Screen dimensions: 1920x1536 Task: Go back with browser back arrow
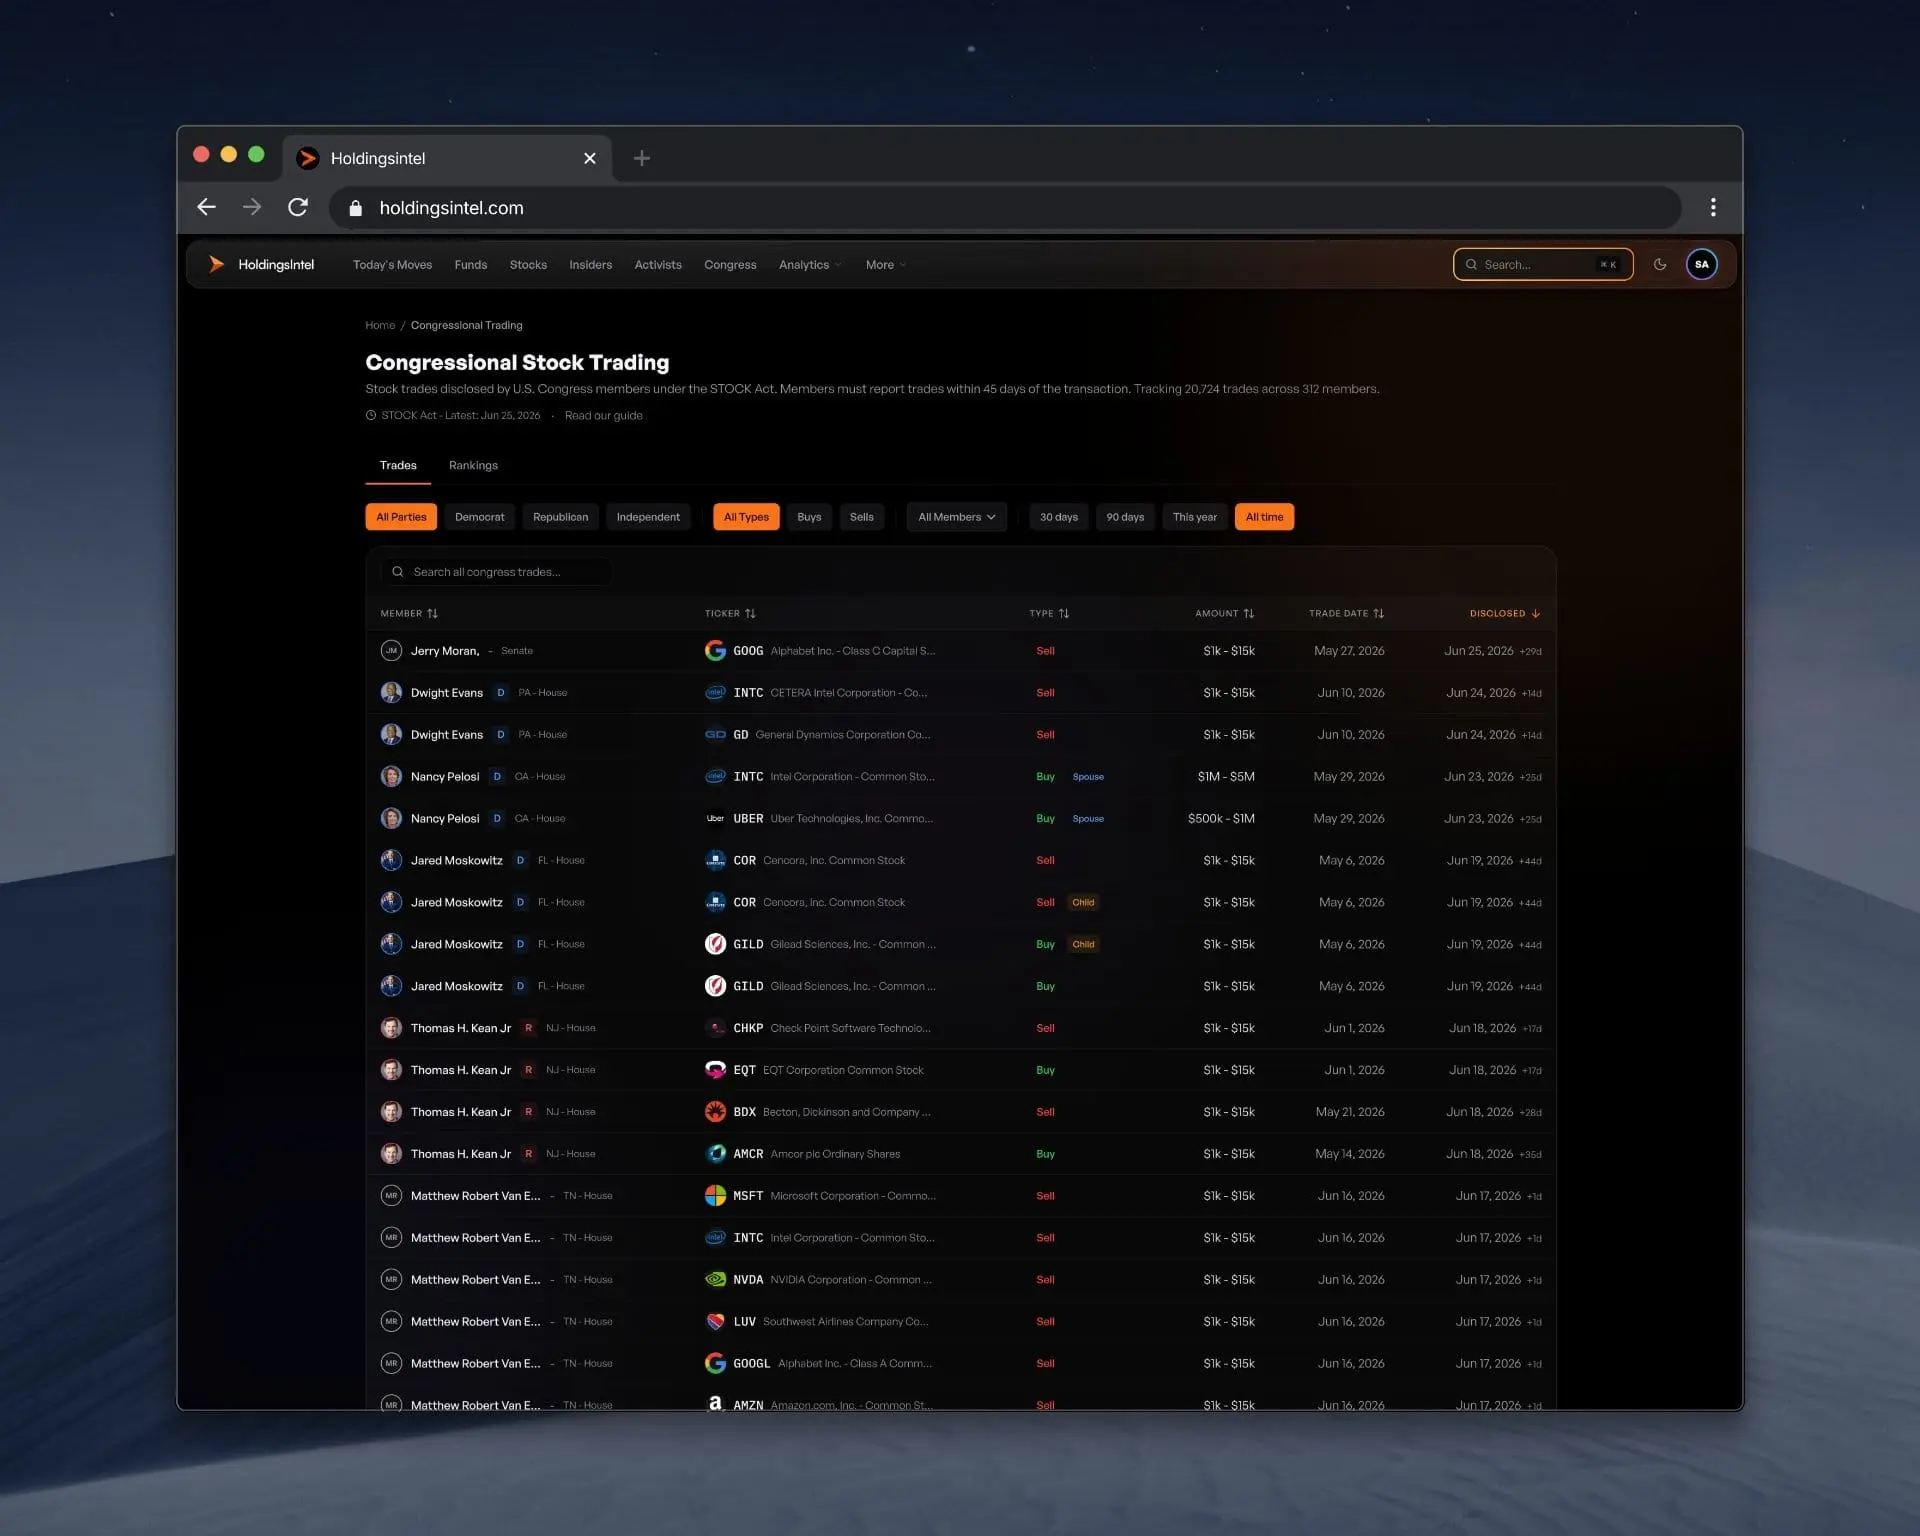point(206,207)
